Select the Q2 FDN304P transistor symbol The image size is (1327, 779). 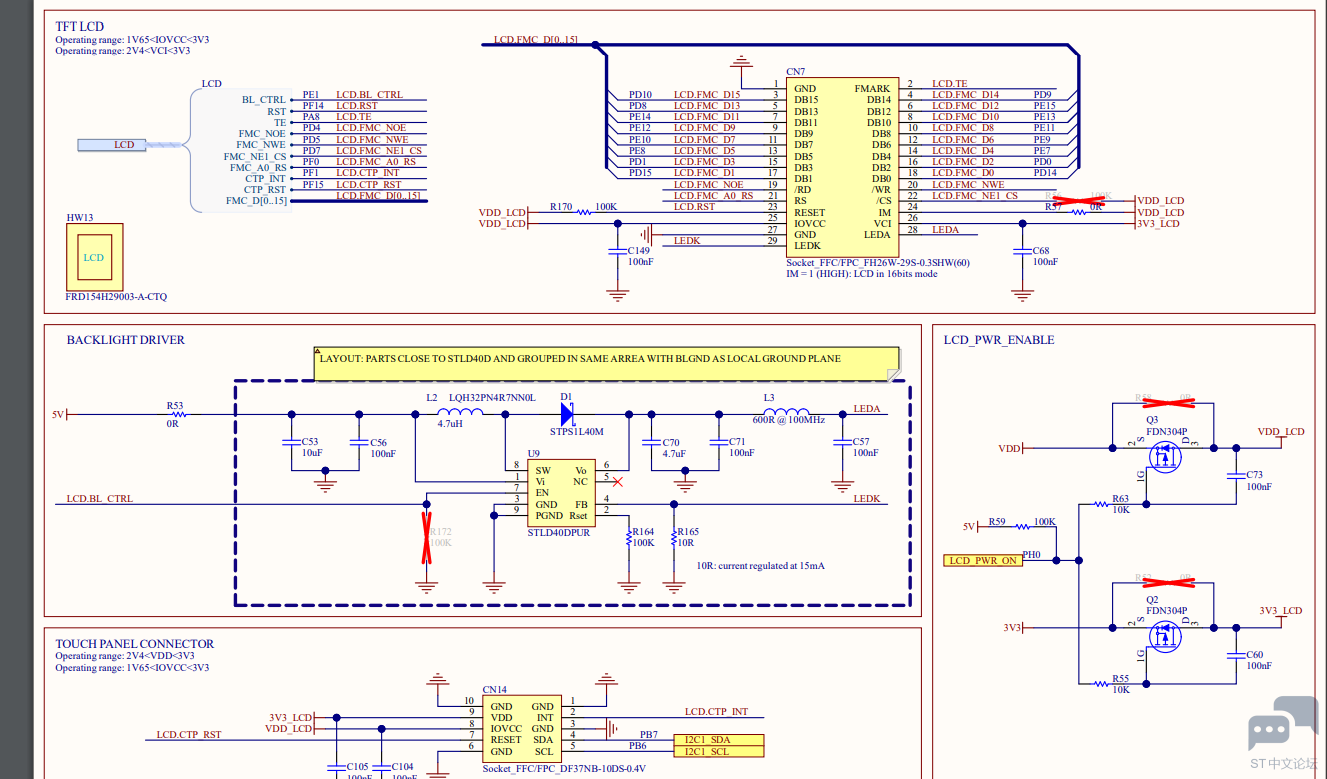click(x=1163, y=636)
